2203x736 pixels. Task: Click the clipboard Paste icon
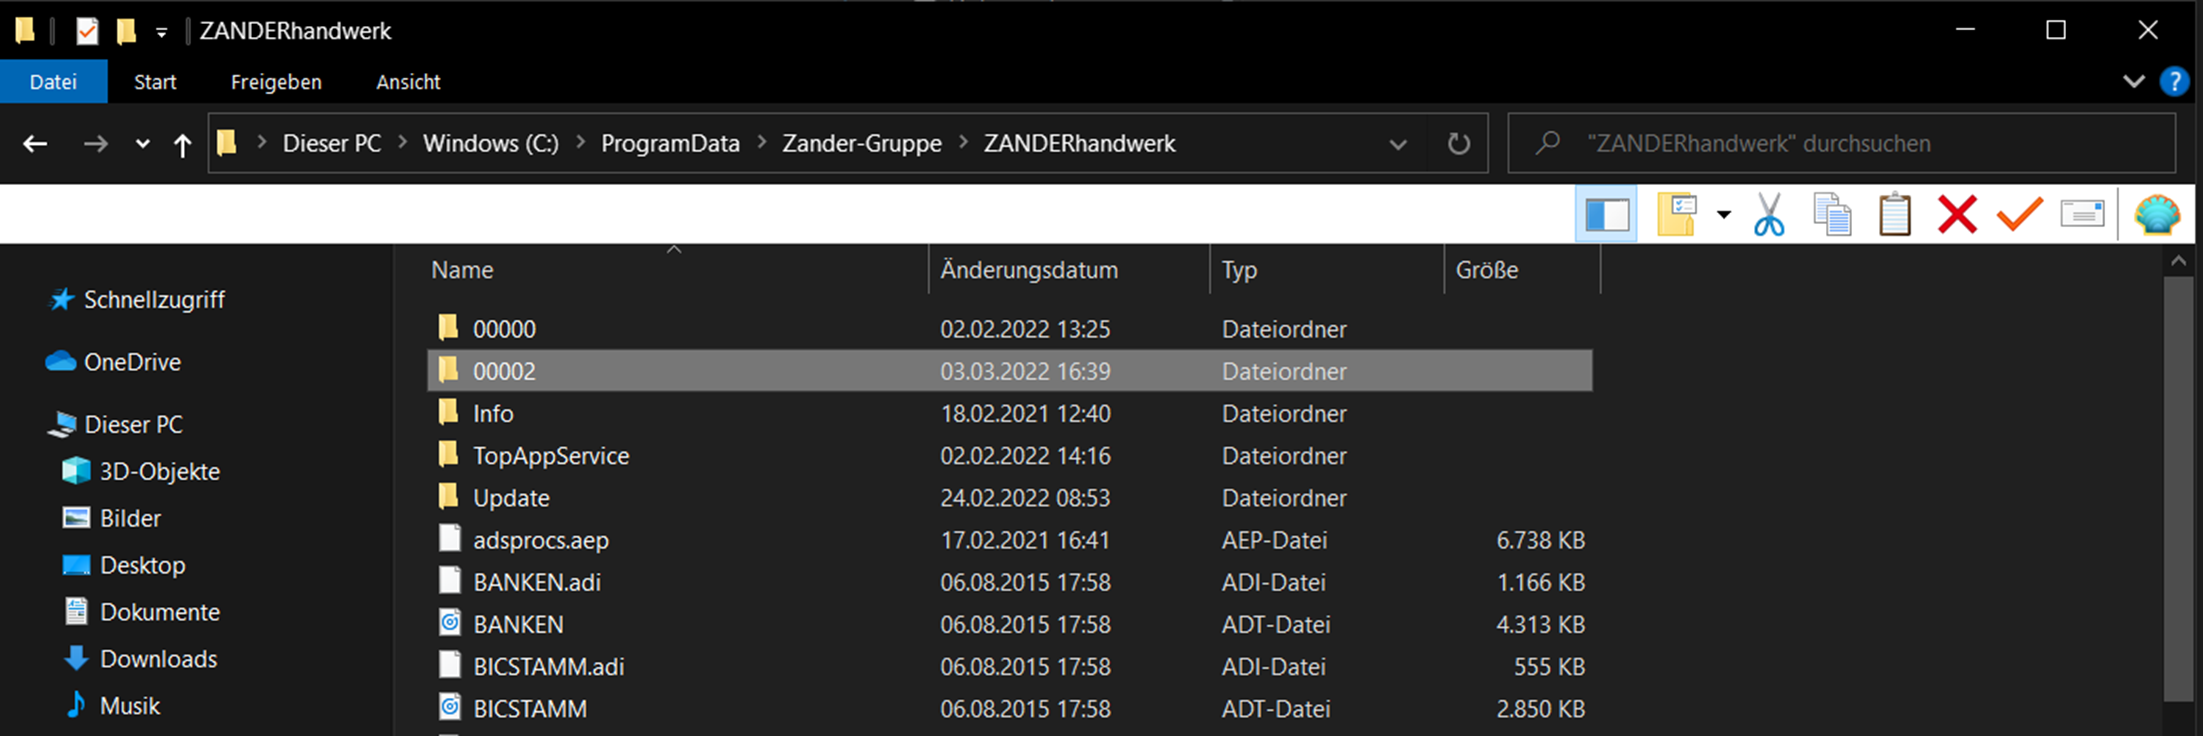pyautogui.click(x=1894, y=214)
